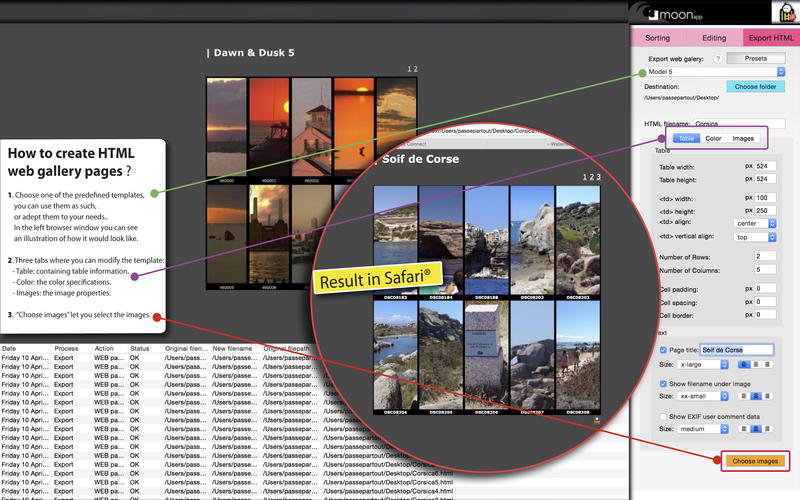The image size is (800, 500).
Task: Center-align the EXIF user comment text
Action: (x=757, y=429)
